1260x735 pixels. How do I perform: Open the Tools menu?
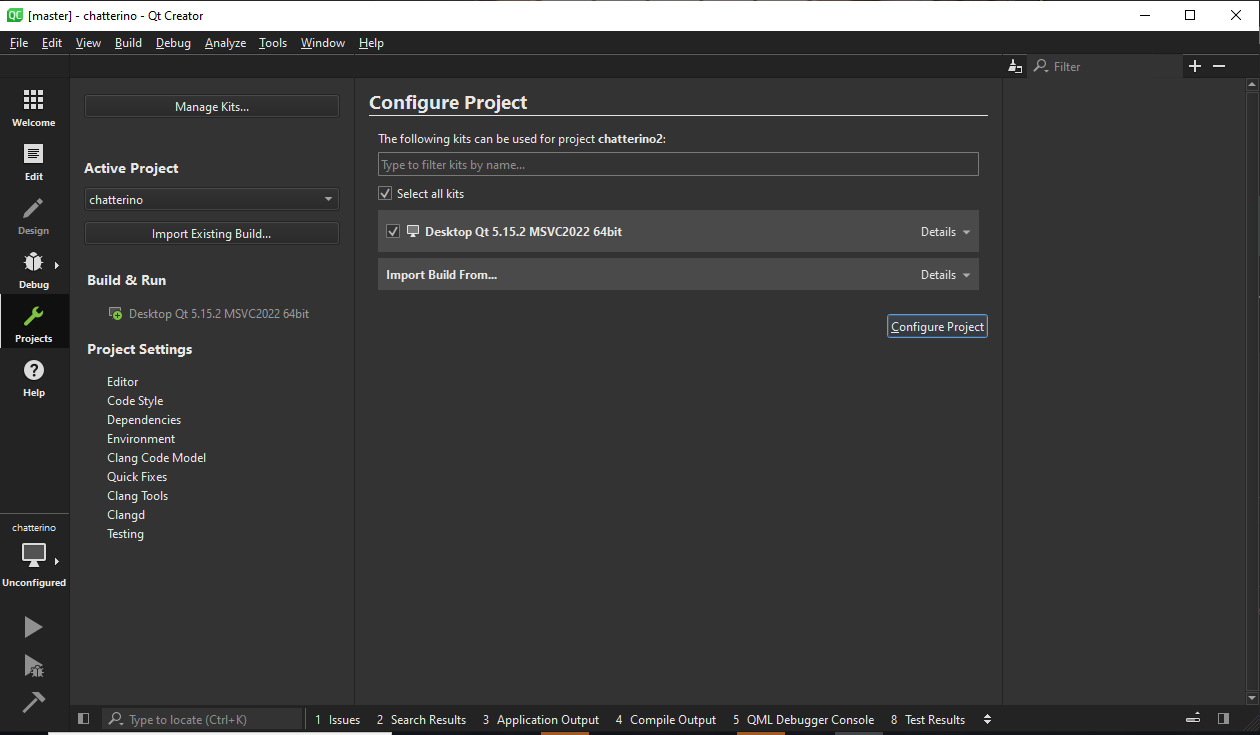273,43
